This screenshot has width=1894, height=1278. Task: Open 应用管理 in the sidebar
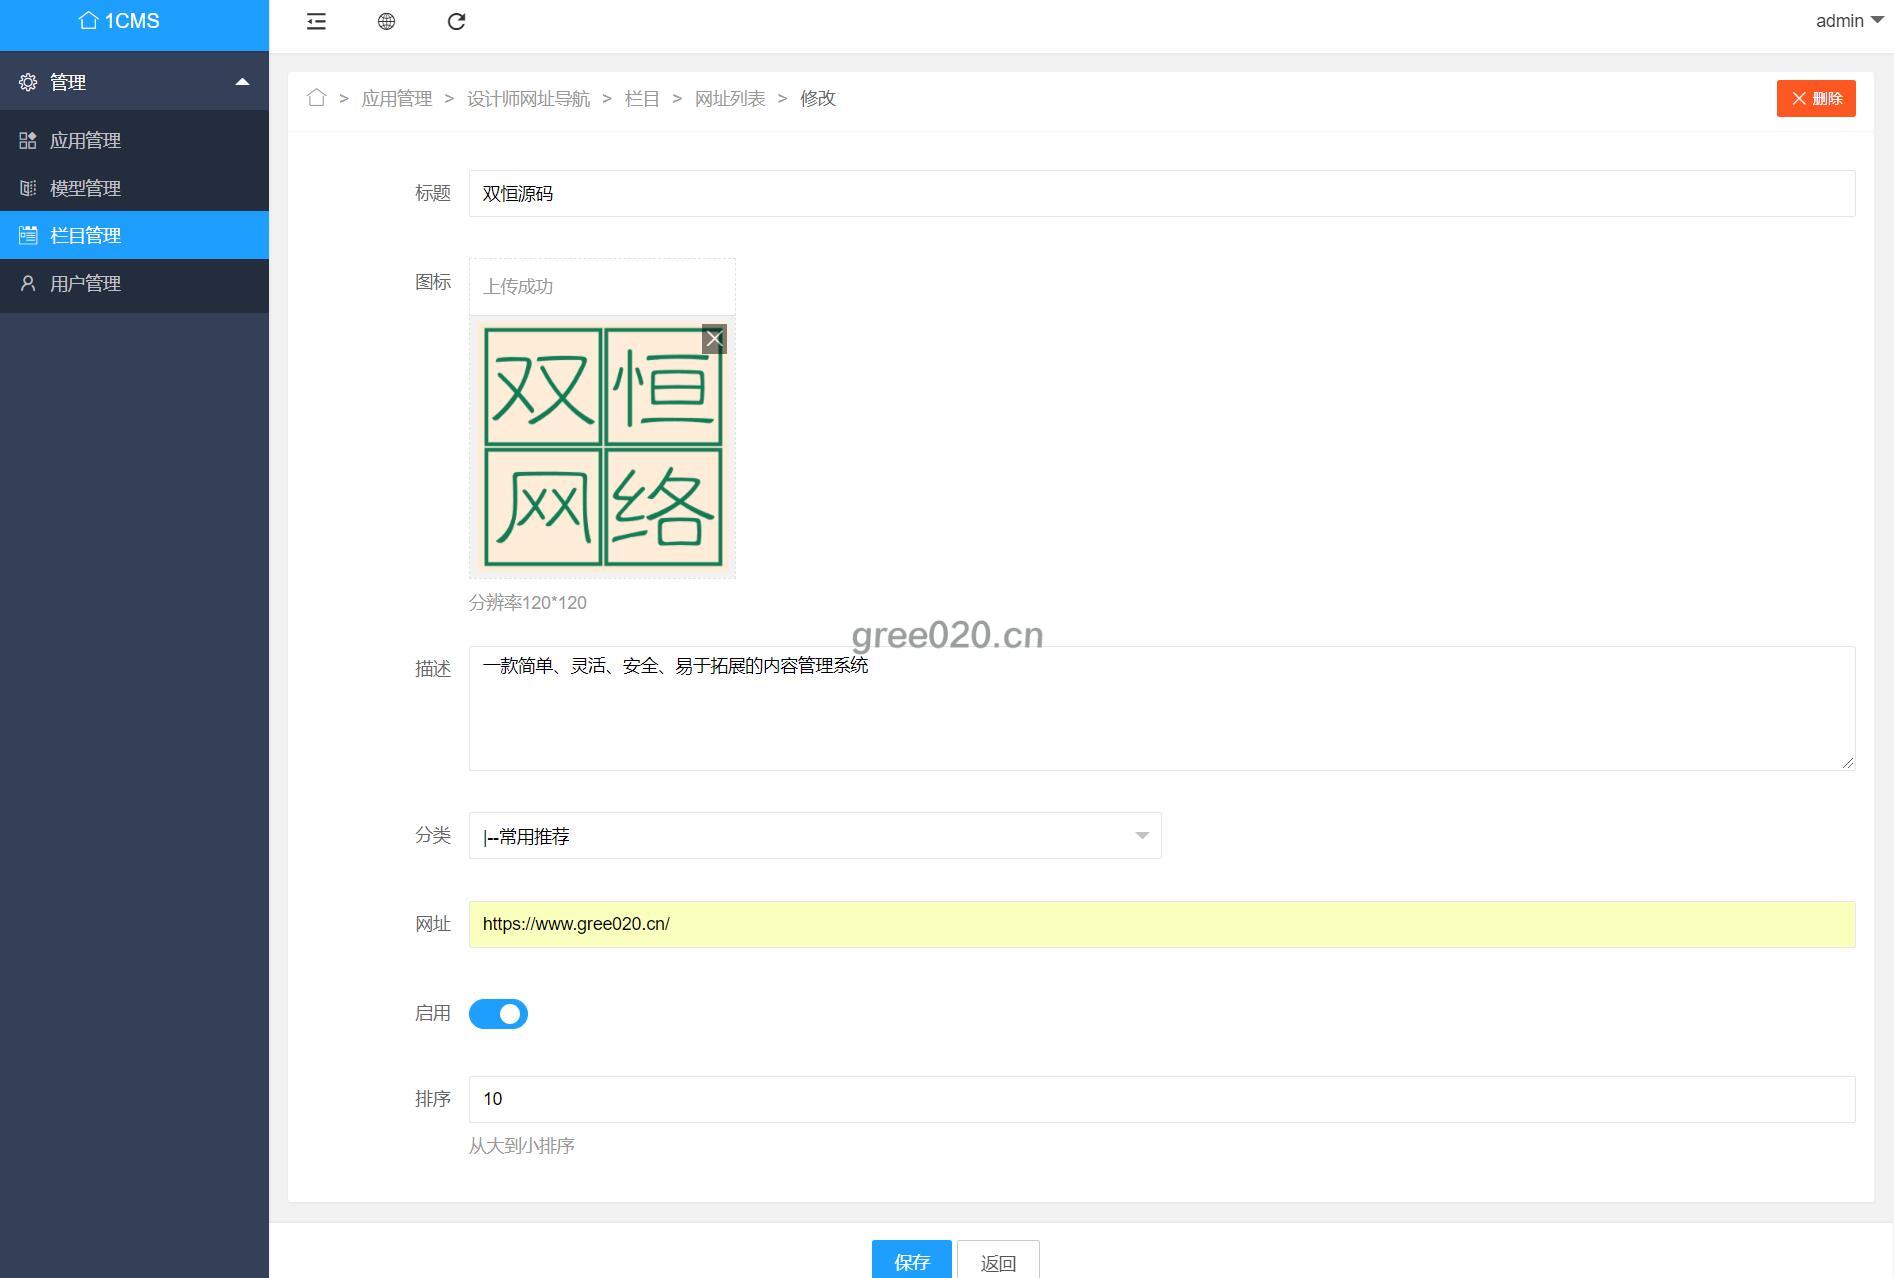point(85,141)
